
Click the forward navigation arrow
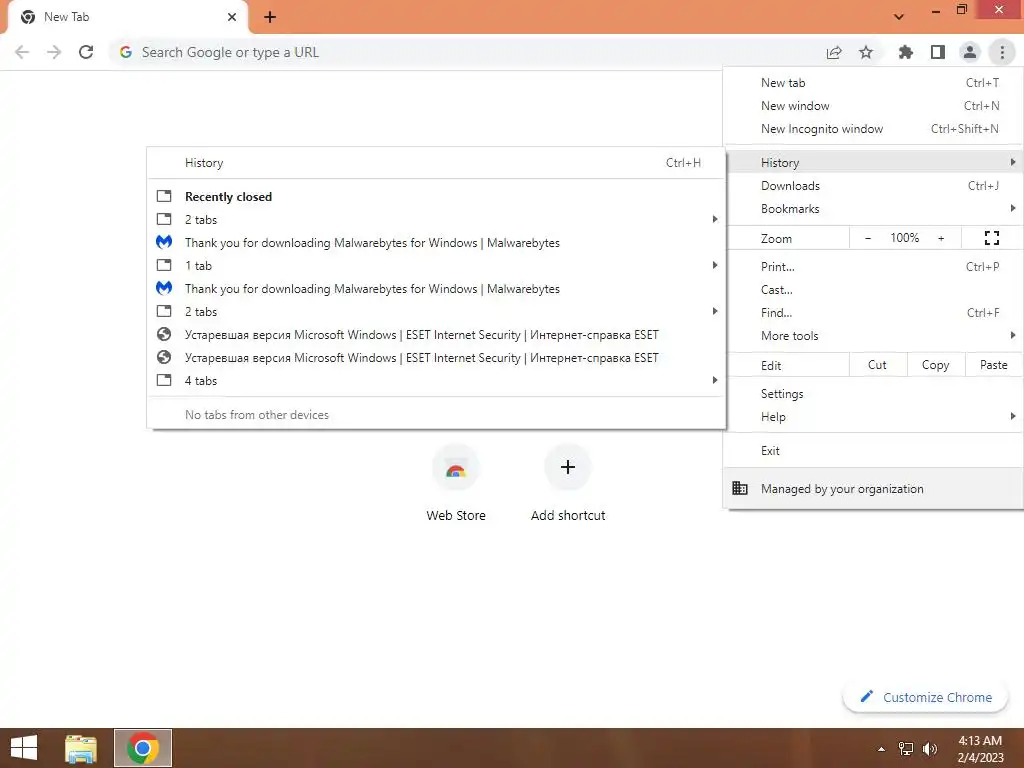(x=54, y=52)
